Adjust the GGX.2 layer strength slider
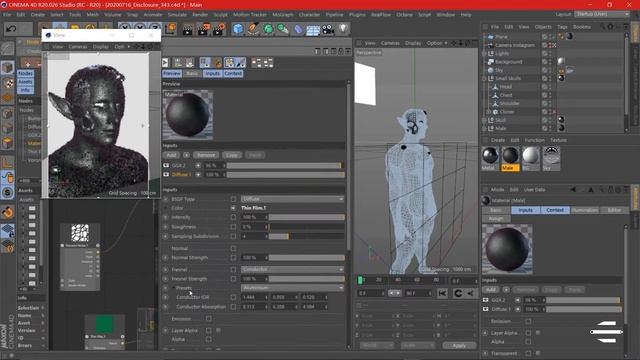This screenshot has width=640, height=360. (286, 165)
